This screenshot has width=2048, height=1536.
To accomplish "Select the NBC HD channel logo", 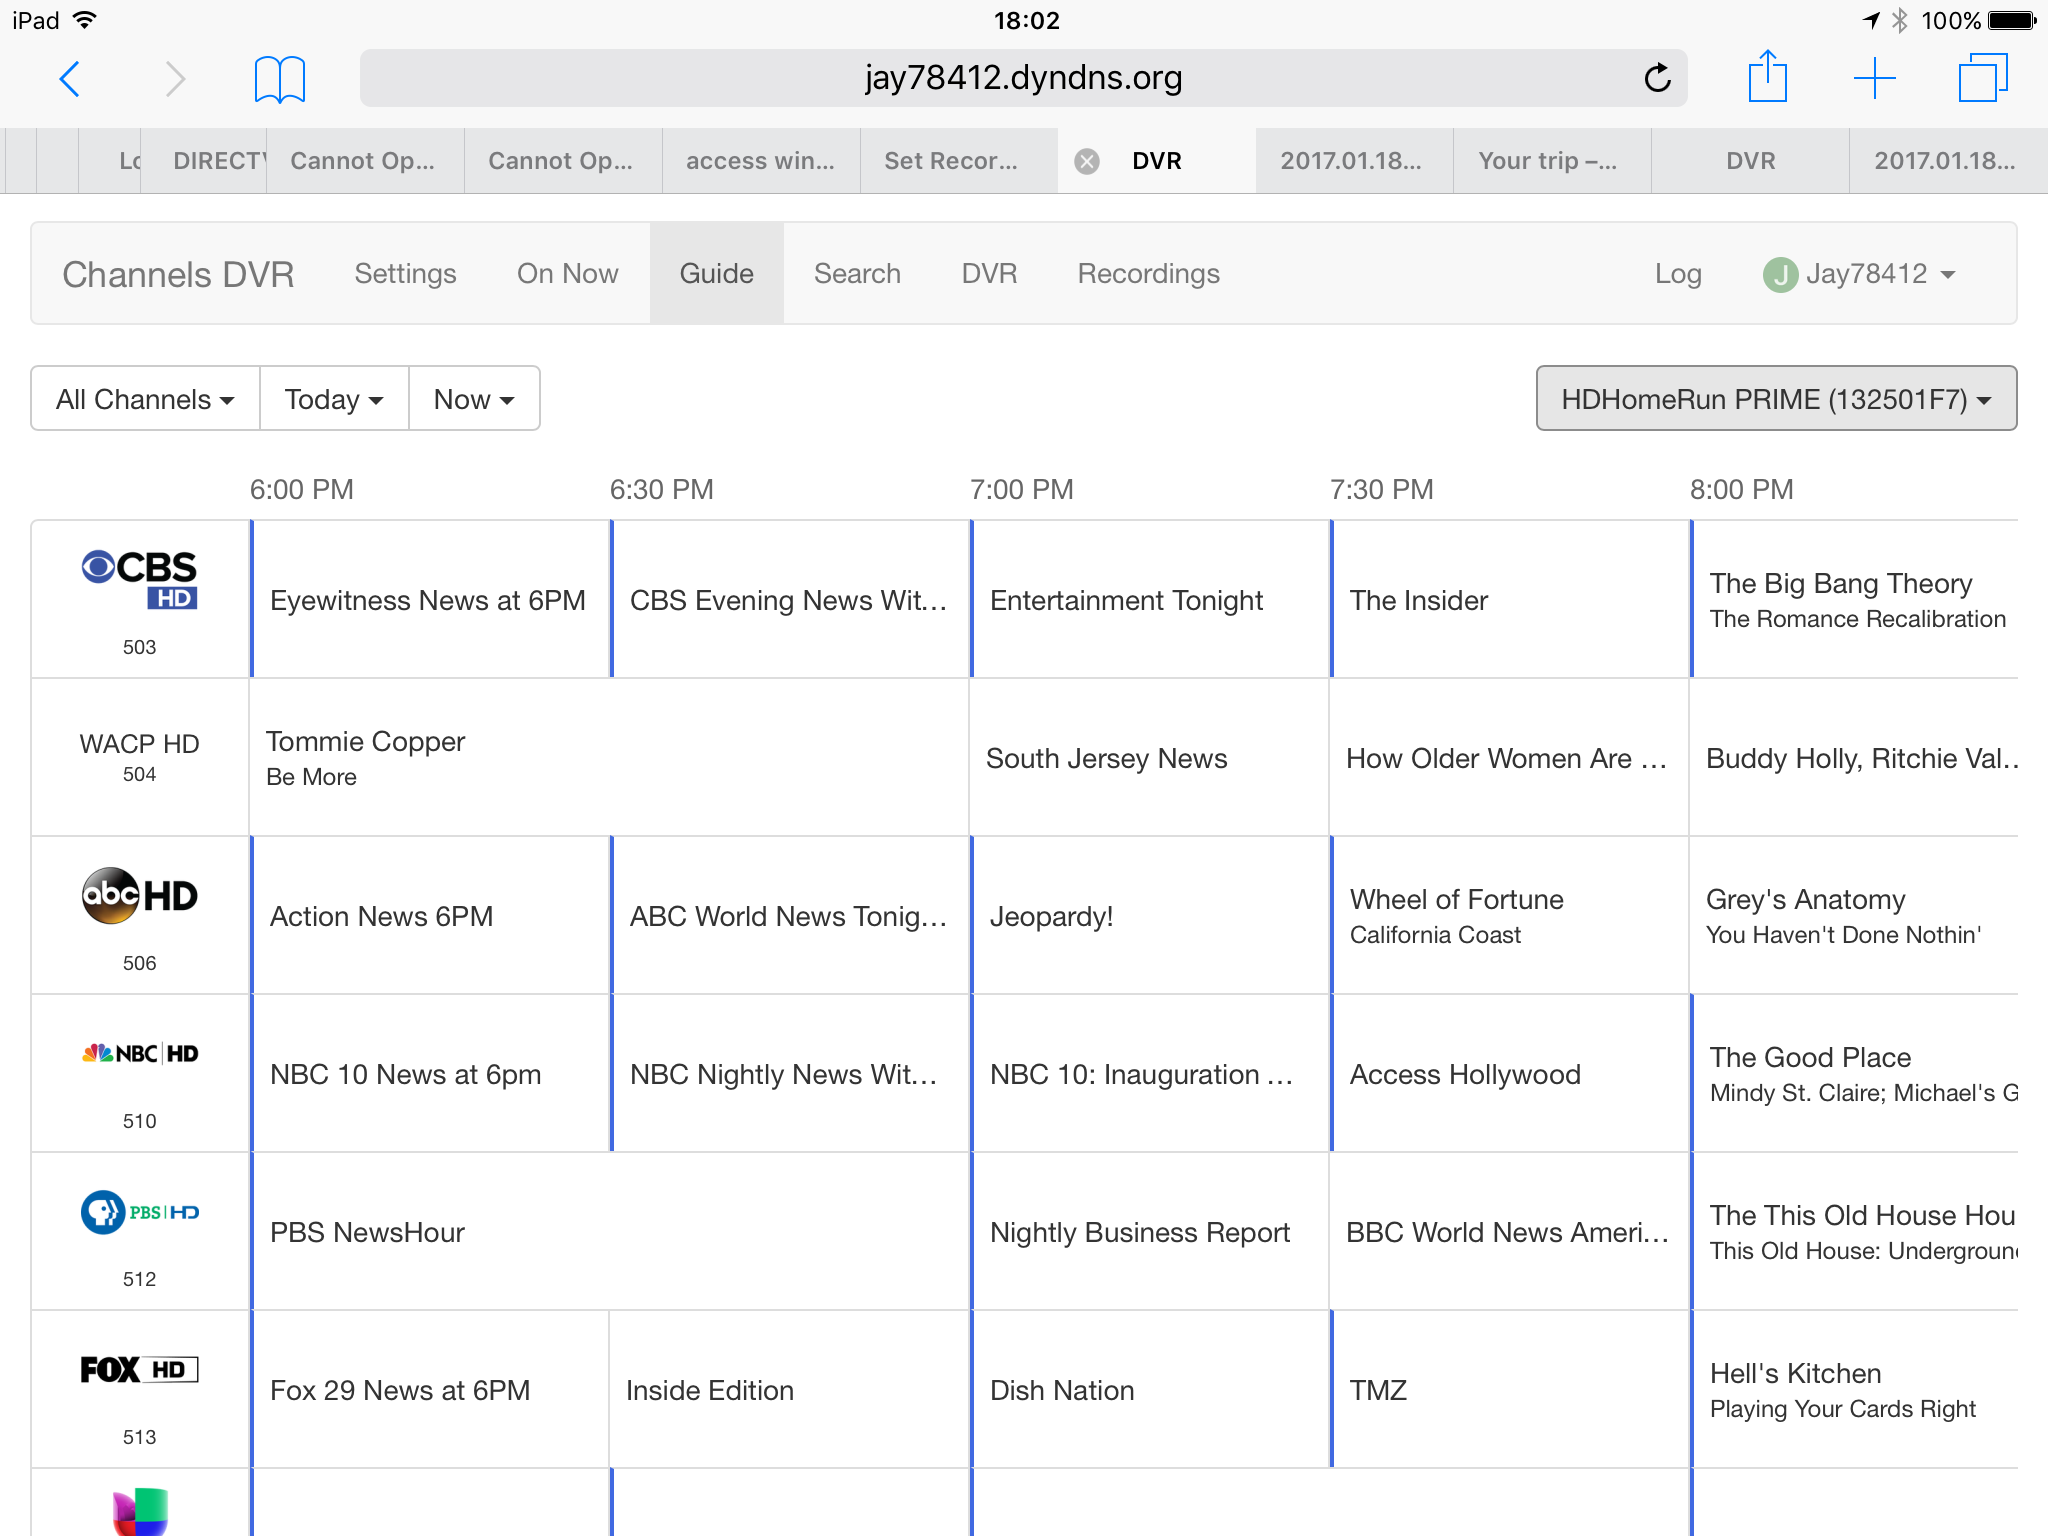I will coord(140,1053).
